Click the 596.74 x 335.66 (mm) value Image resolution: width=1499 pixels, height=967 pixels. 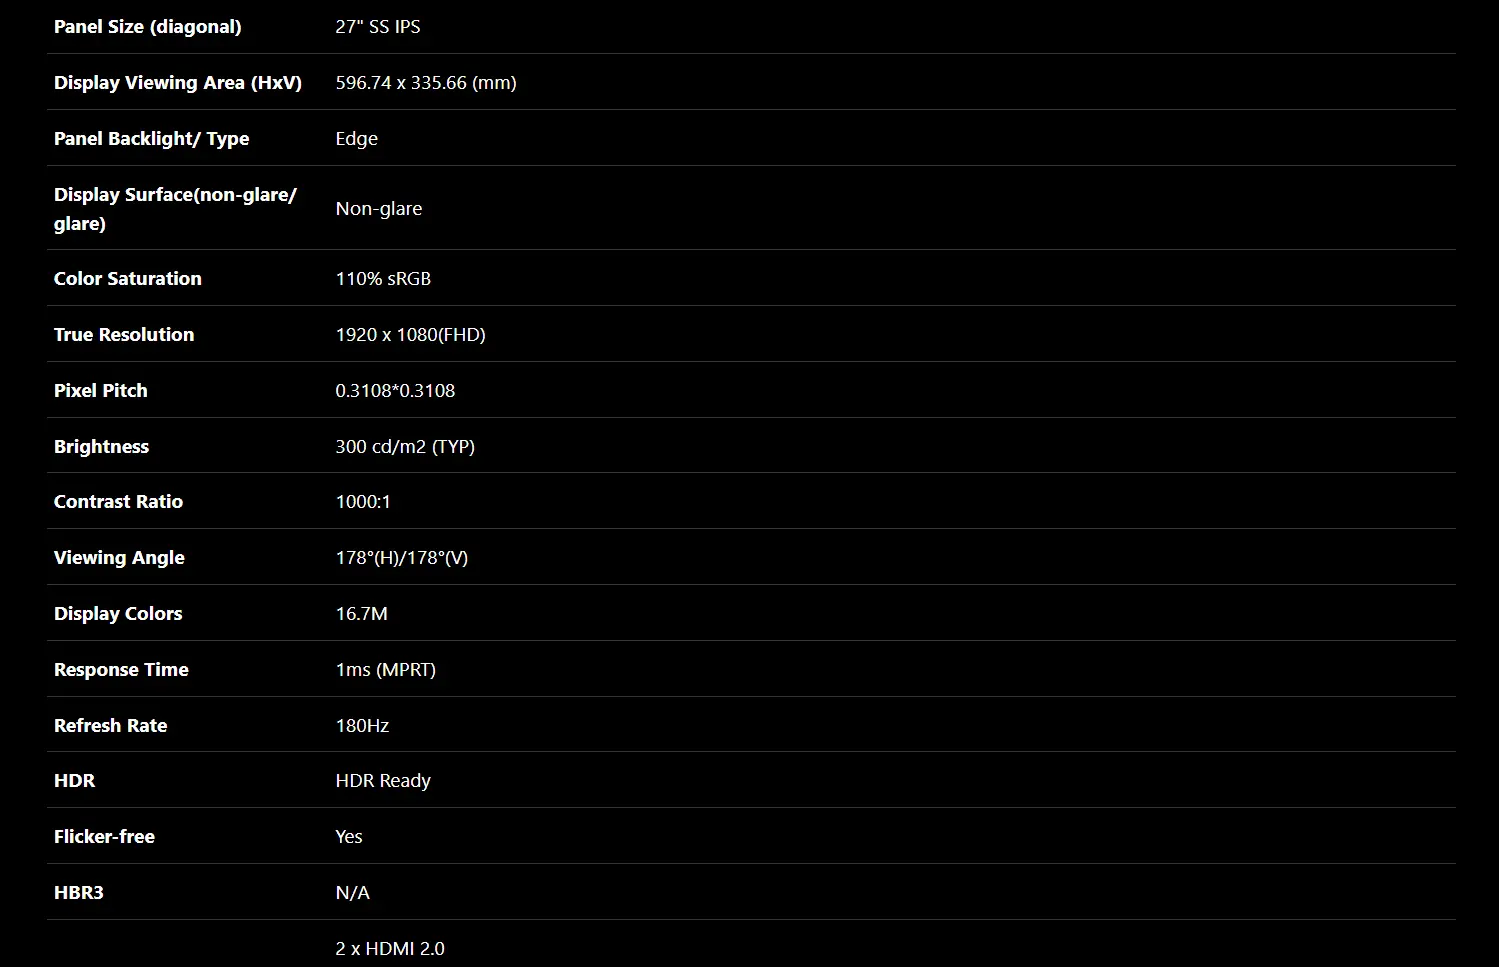point(425,83)
